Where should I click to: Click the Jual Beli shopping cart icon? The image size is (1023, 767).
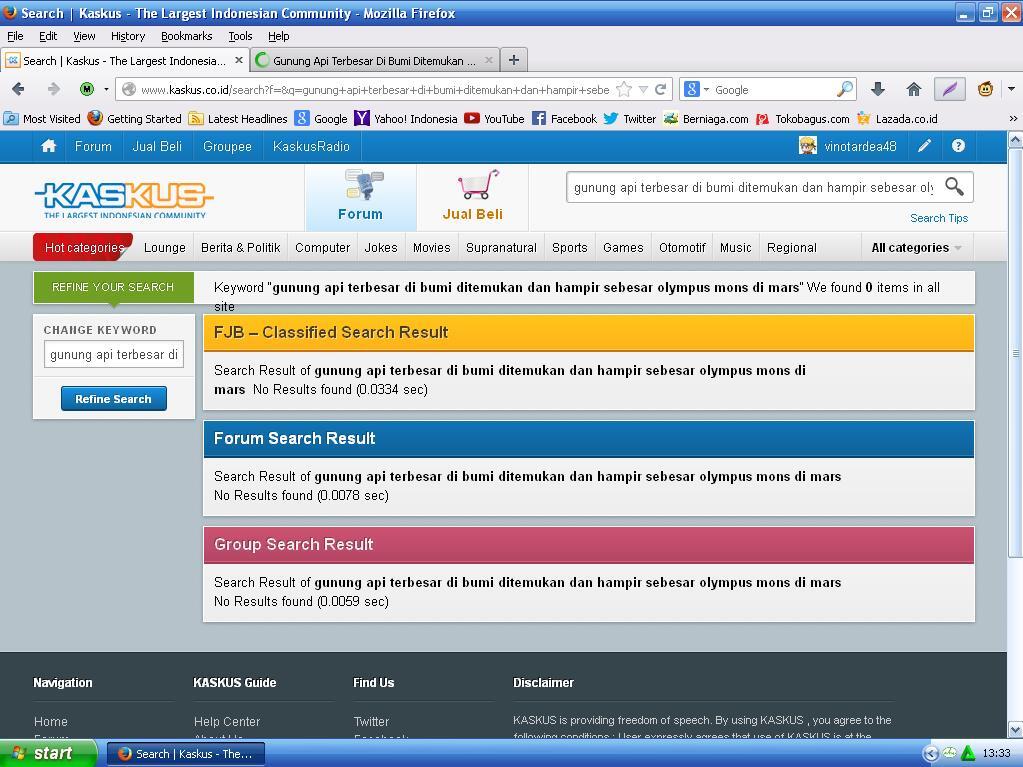pyautogui.click(x=478, y=185)
